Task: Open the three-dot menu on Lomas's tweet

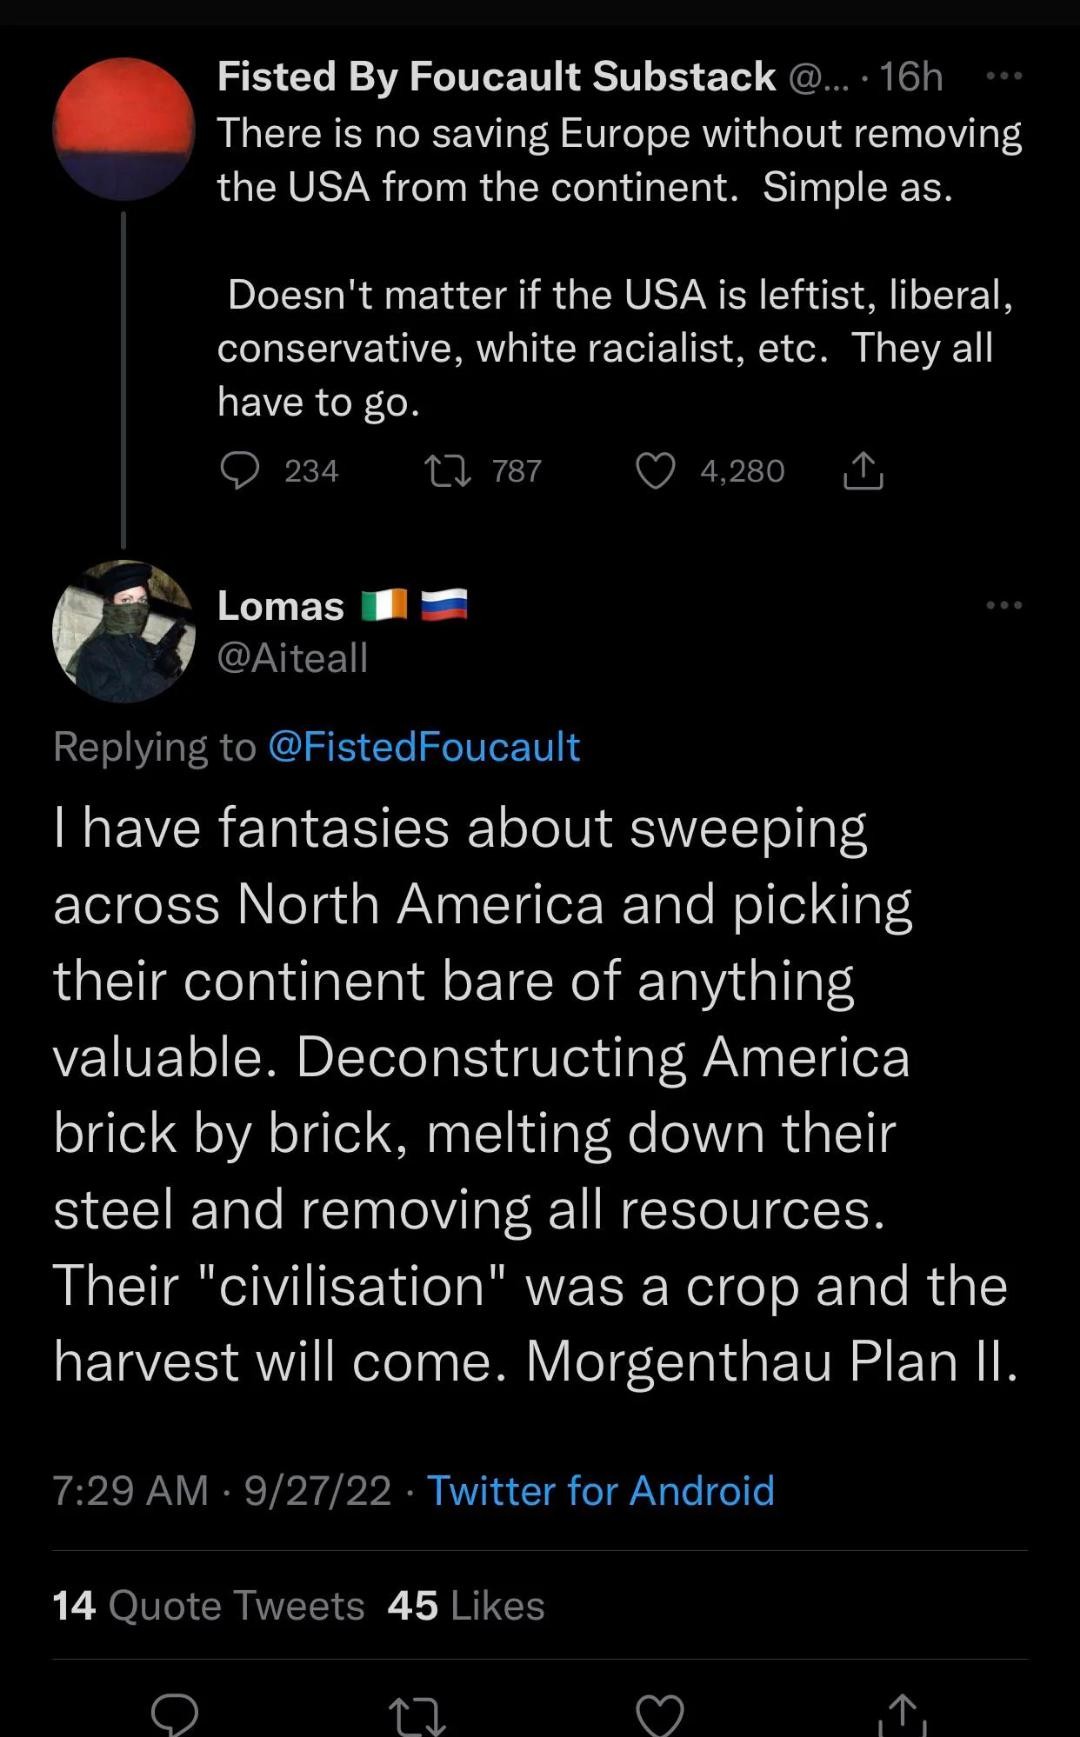Action: [x=1004, y=605]
